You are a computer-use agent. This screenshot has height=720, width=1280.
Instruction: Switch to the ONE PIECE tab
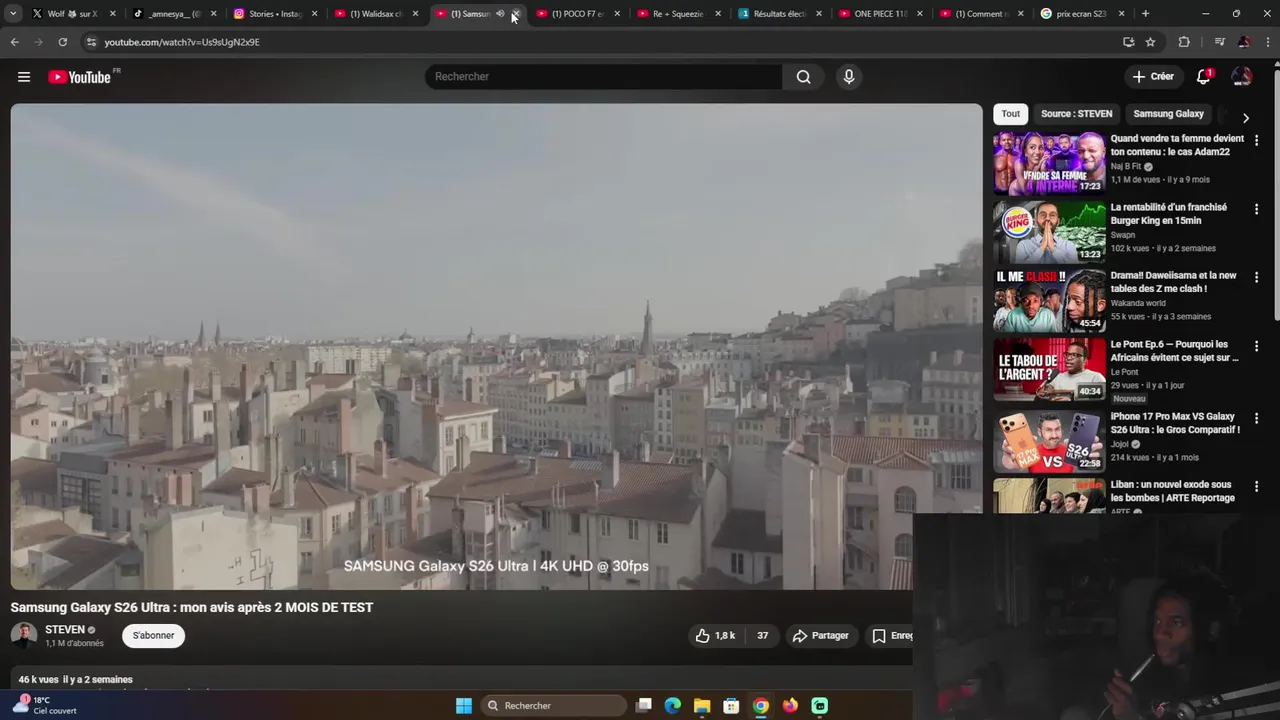(x=881, y=14)
